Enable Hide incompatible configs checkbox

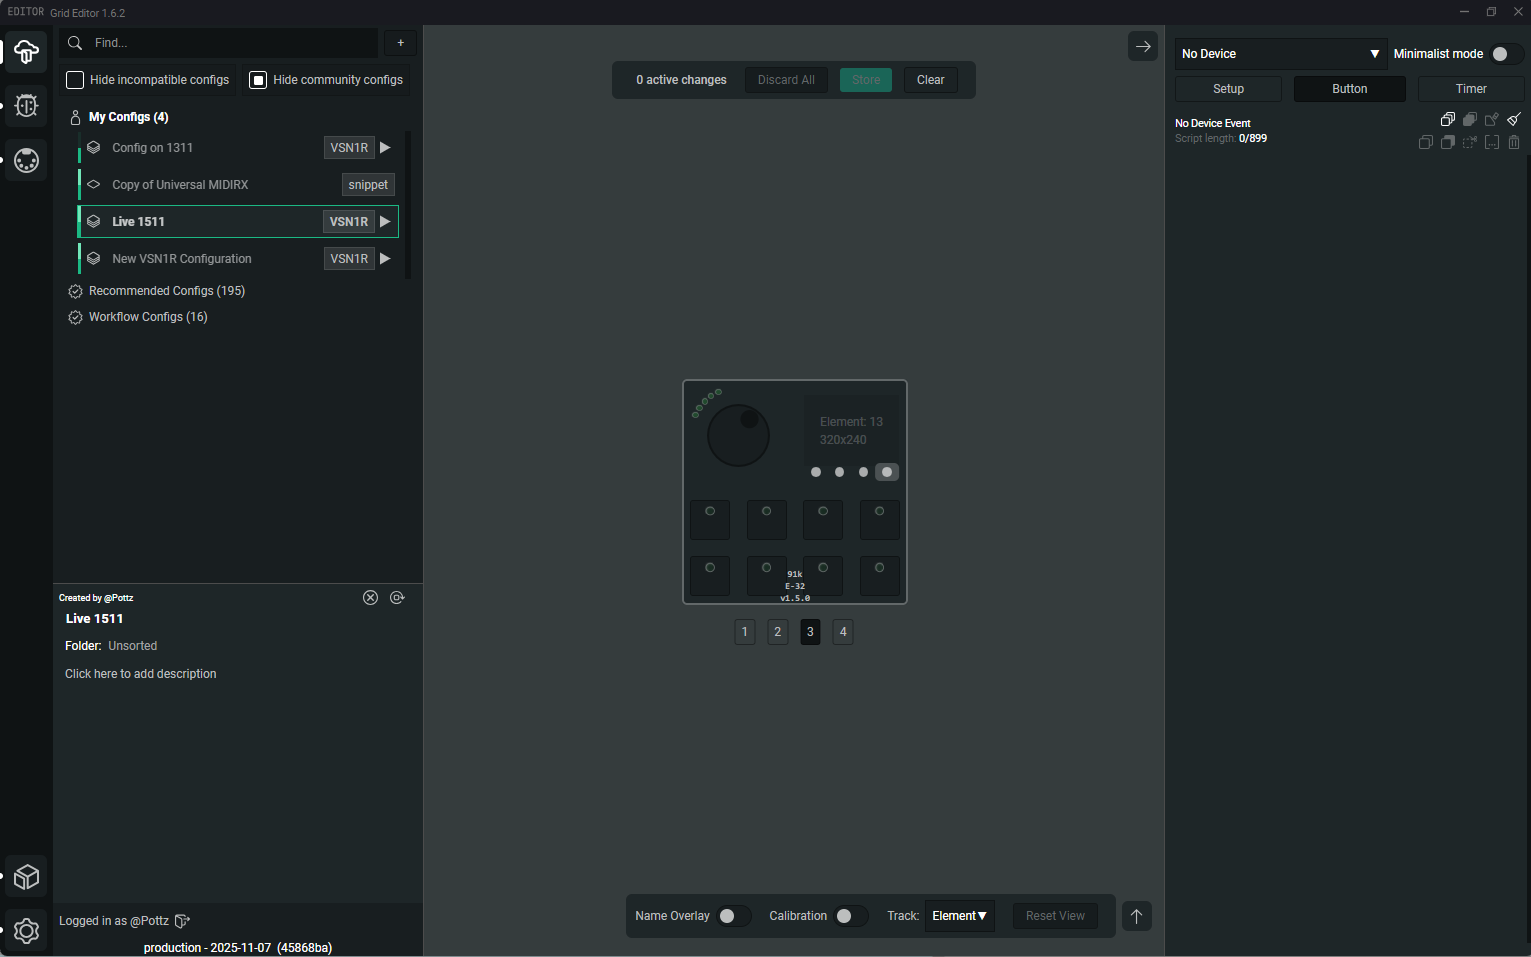tap(75, 80)
